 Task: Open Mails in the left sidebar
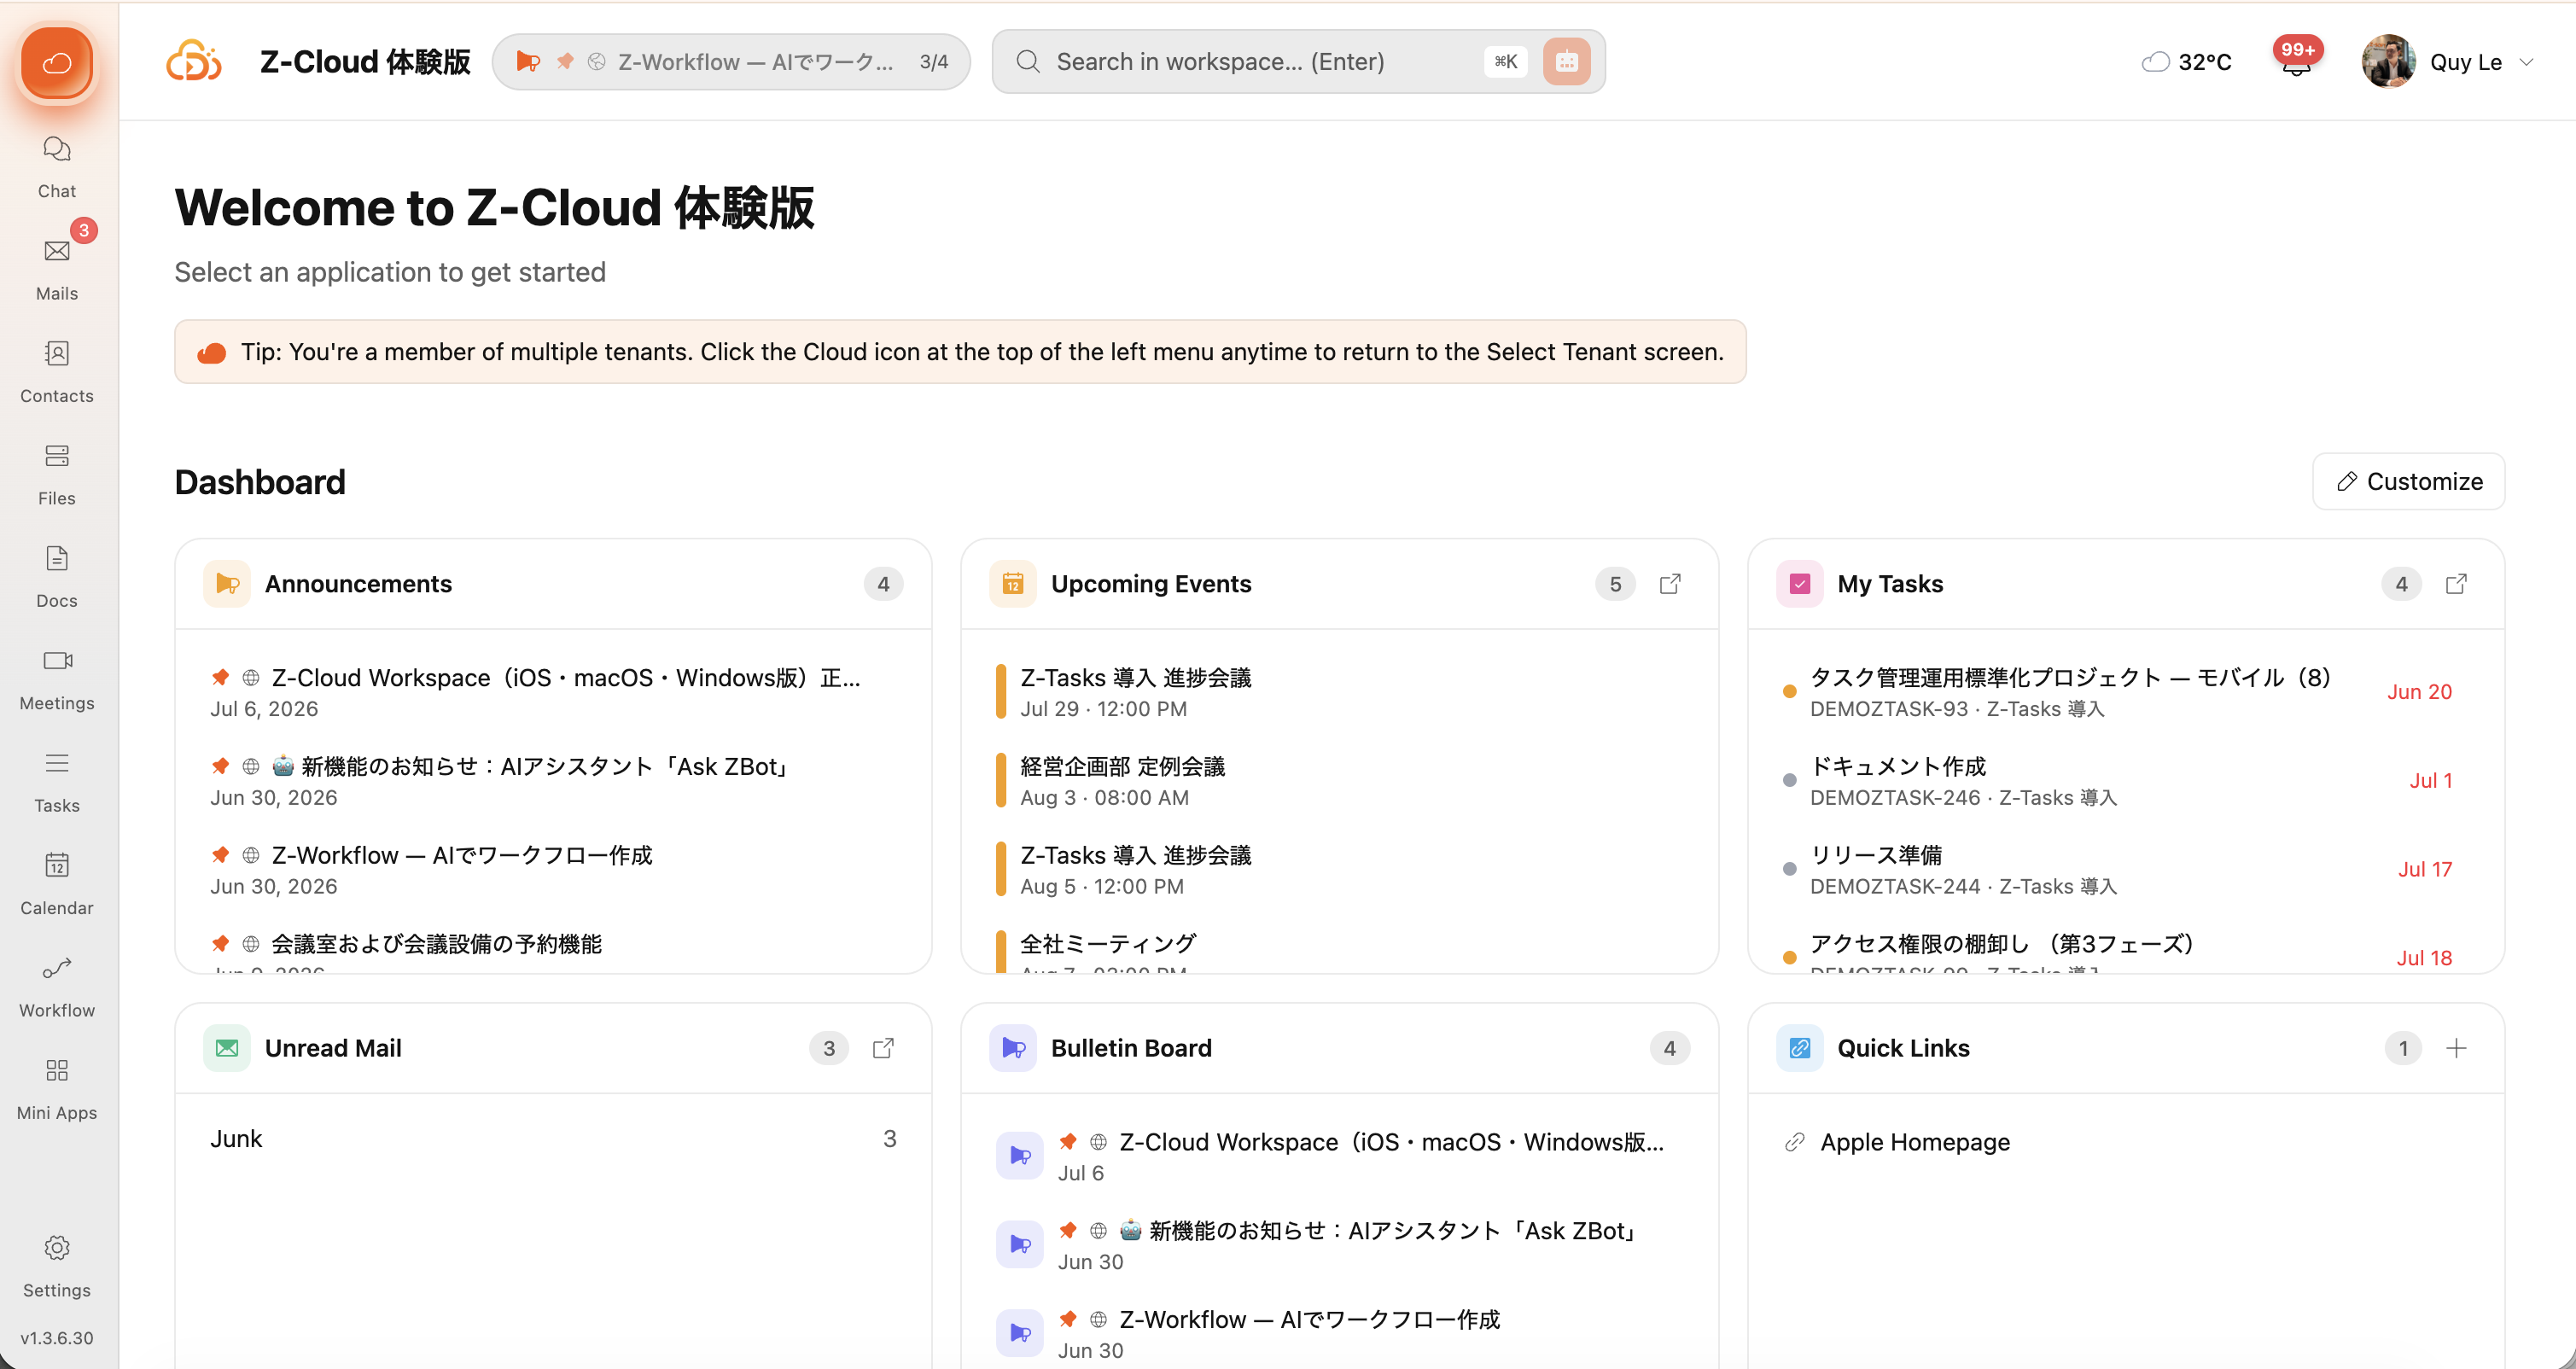click(x=57, y=270)
